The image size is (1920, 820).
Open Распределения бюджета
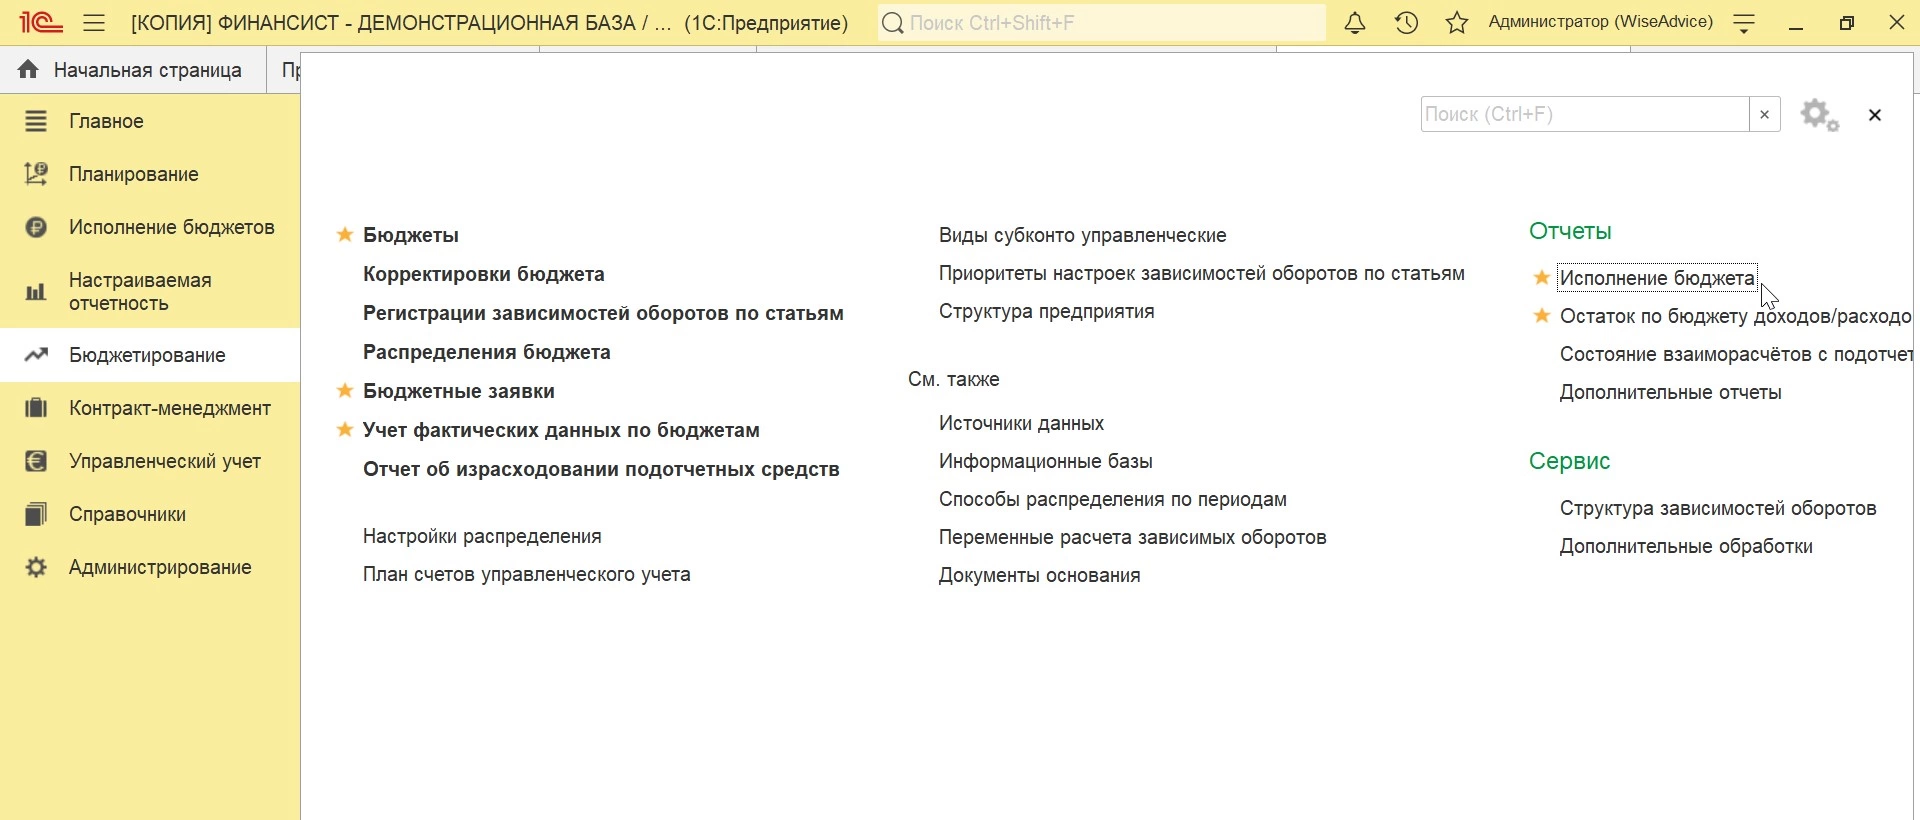click(487, 352)
